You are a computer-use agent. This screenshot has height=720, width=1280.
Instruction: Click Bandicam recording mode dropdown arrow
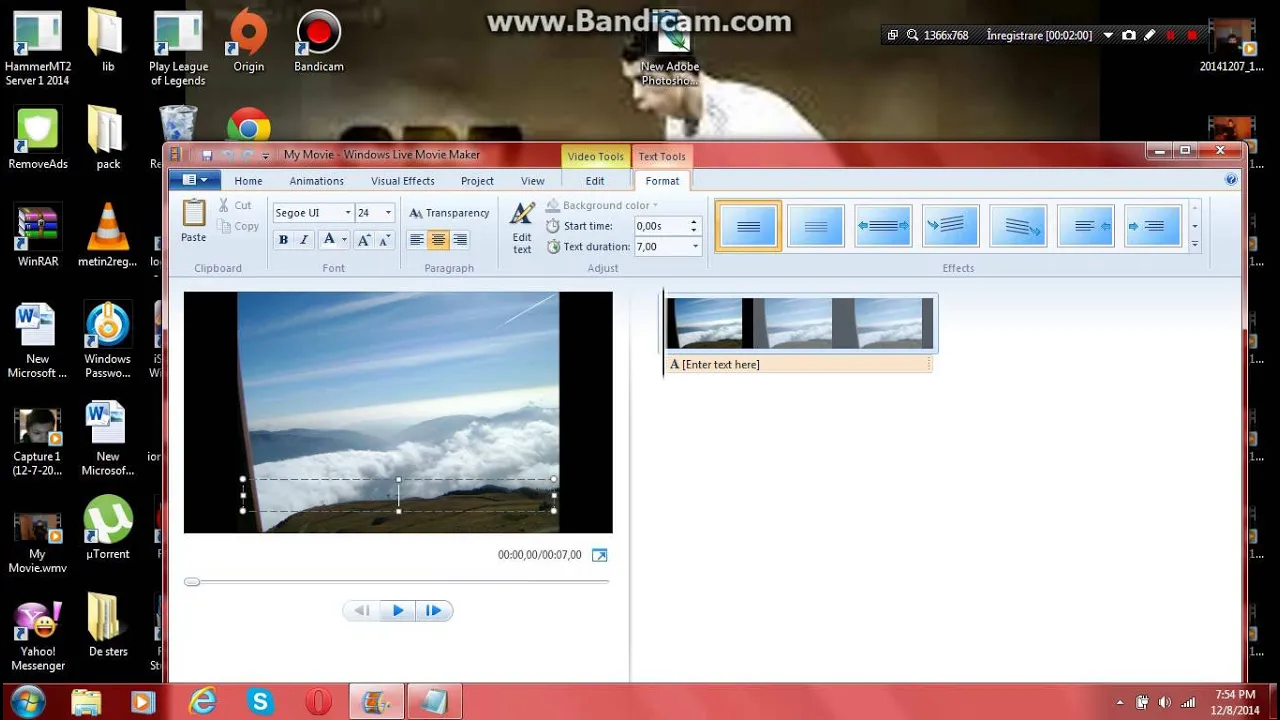pos(1108,35)
